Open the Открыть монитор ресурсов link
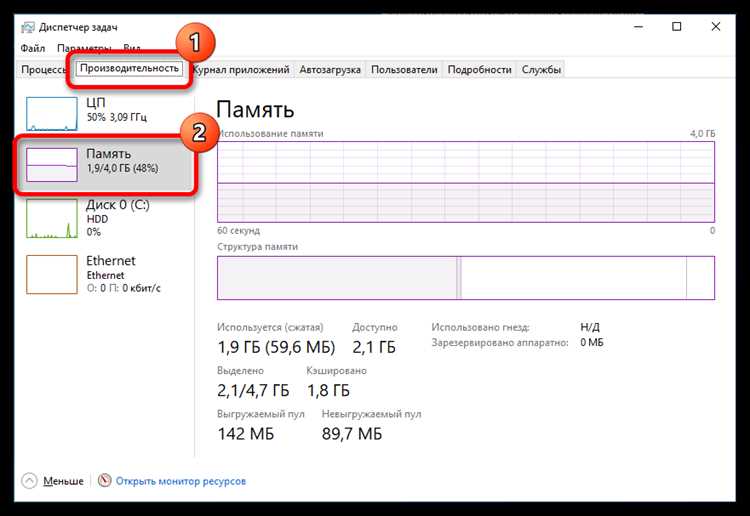 click(x=181, y=481)
